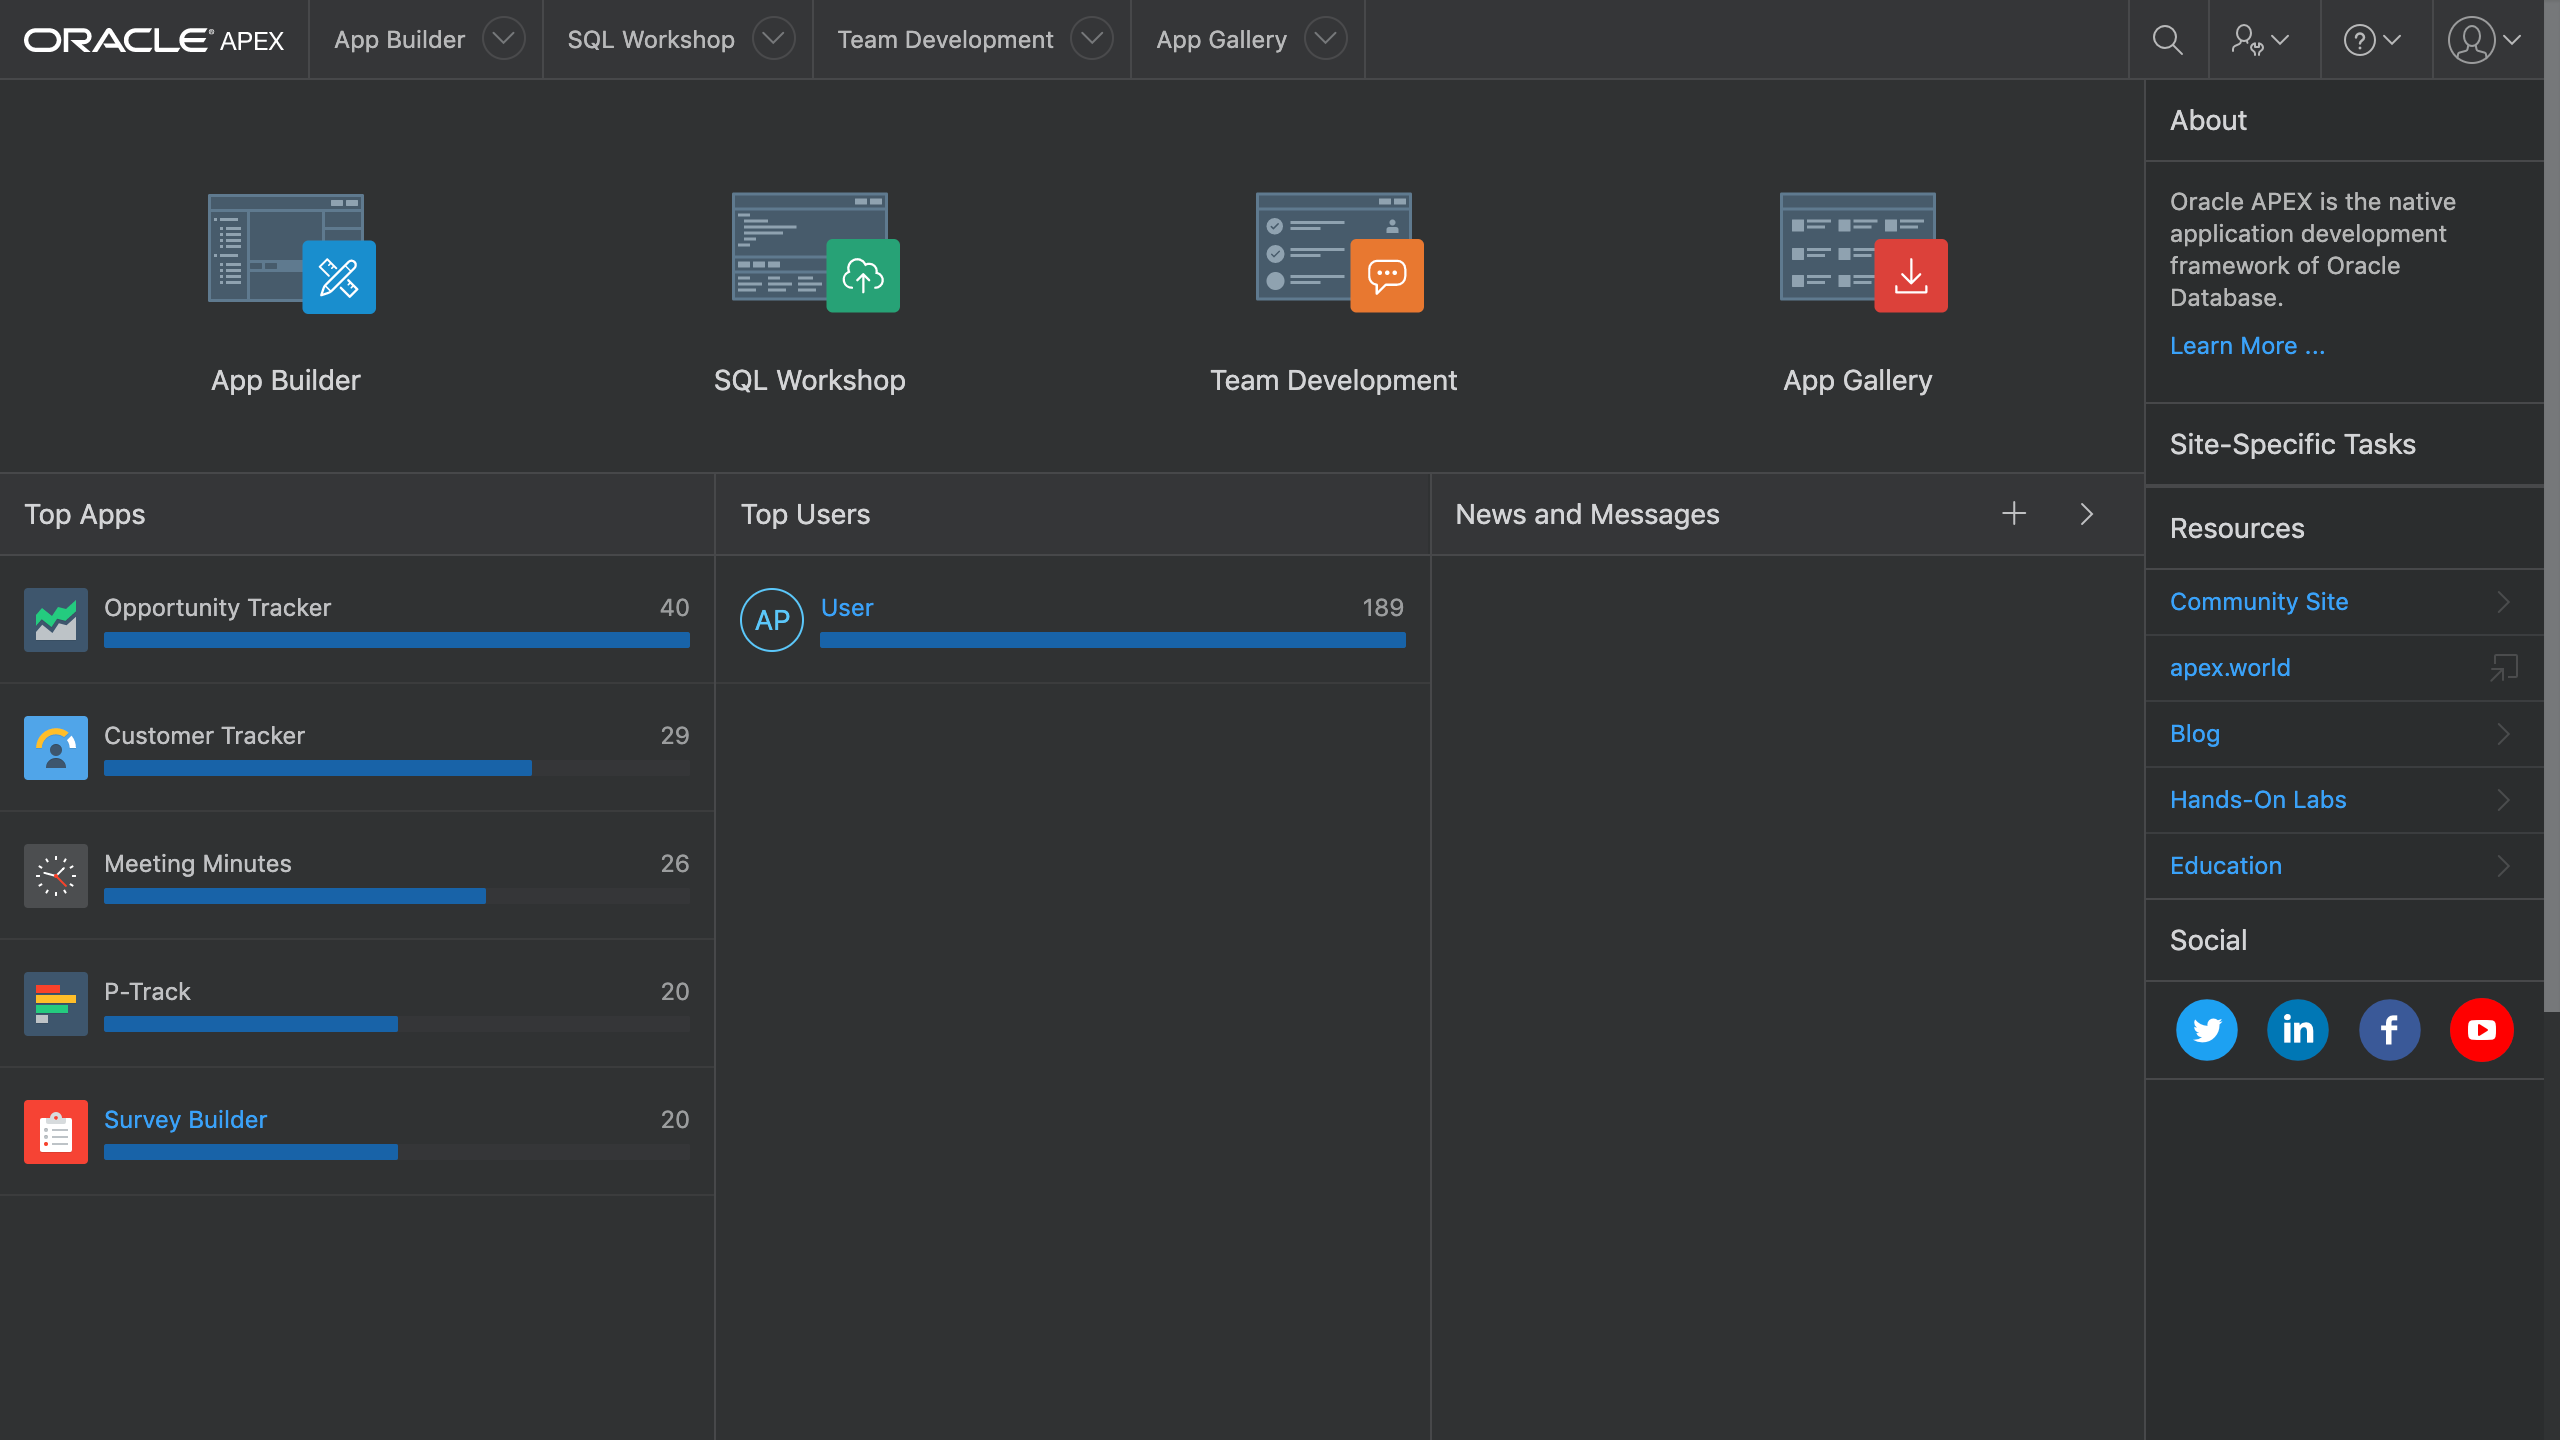Viewport: 2560px width, 1440px height.
Task: Select App Gallery in the top navigation
Action: pos(1221,40)
